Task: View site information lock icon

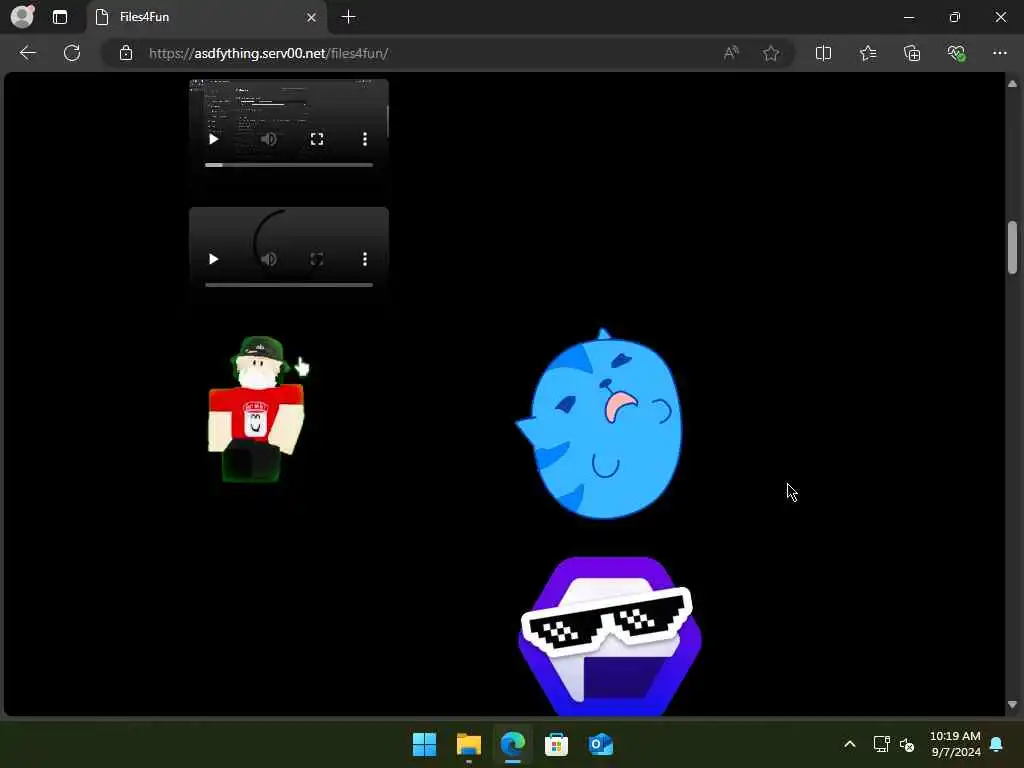Action: click(126, 53)
